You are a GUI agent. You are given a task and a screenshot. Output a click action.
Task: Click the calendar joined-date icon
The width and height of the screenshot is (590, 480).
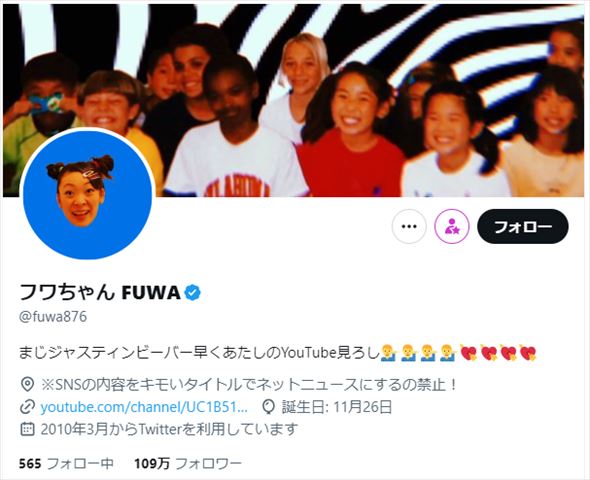click(x=27, y=429)
